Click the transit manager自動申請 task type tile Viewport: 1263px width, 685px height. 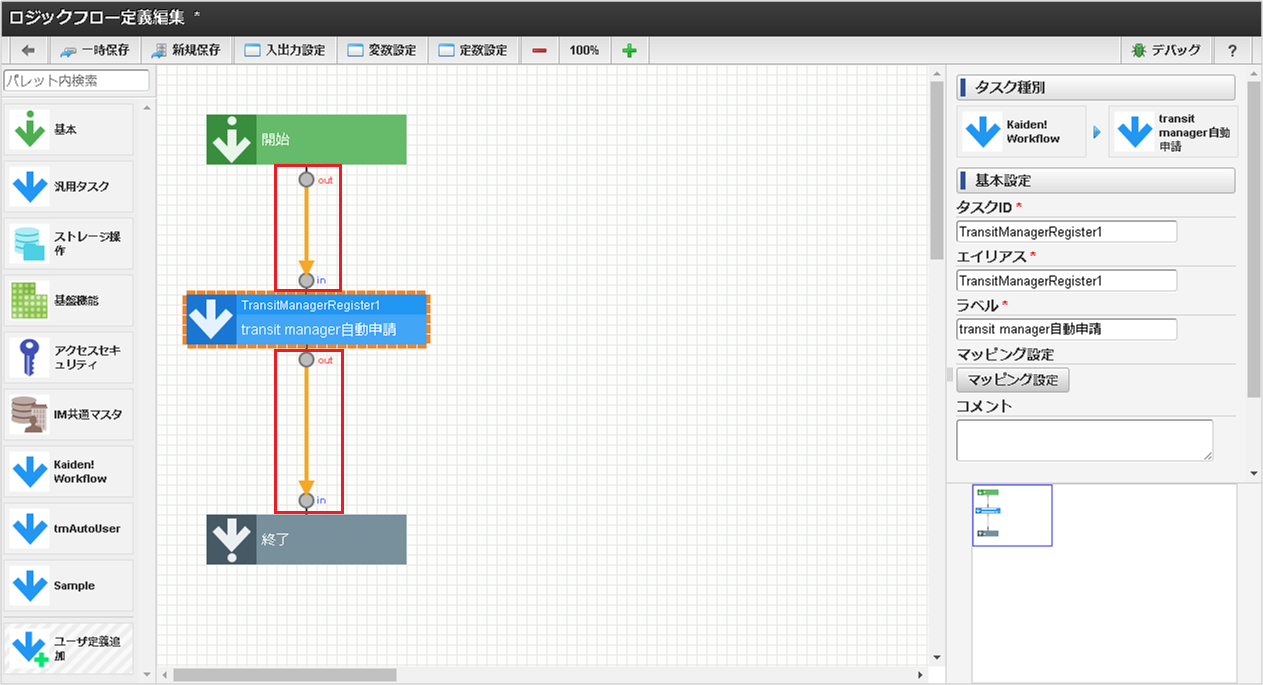[1174, 132]
